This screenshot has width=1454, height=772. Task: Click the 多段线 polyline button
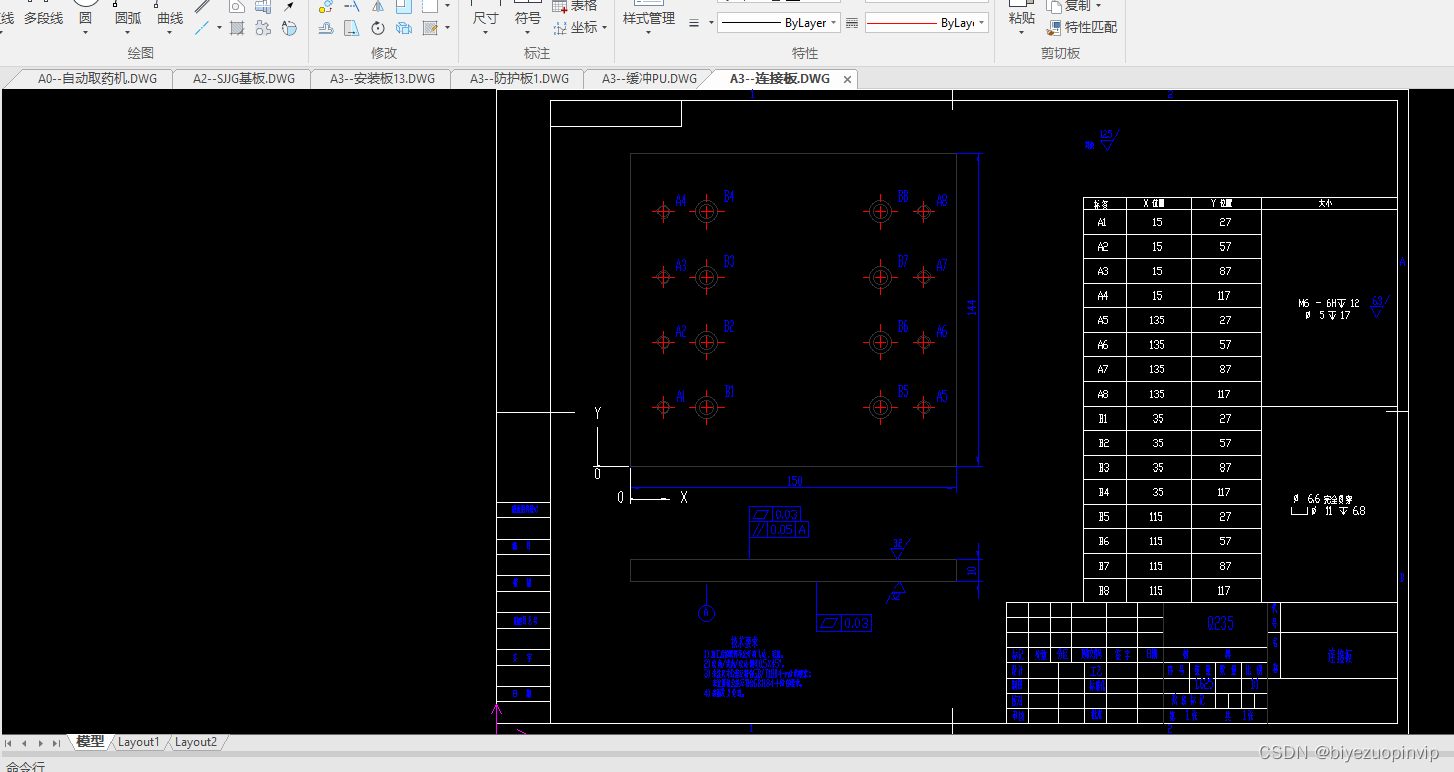[x=43, y=13]
